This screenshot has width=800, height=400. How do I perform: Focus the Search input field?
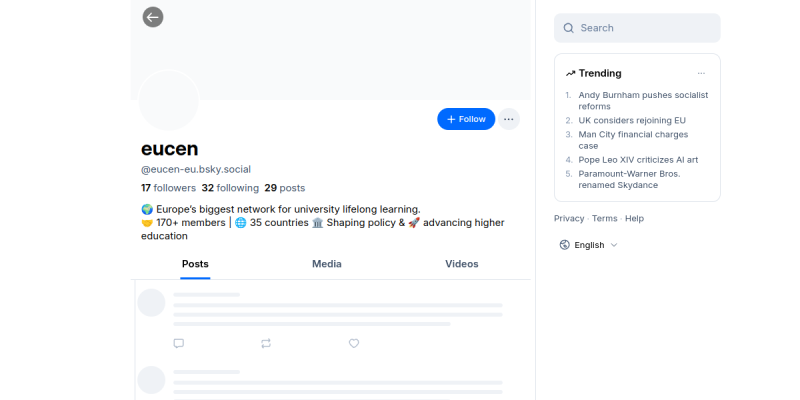click(x=637, y=28)
